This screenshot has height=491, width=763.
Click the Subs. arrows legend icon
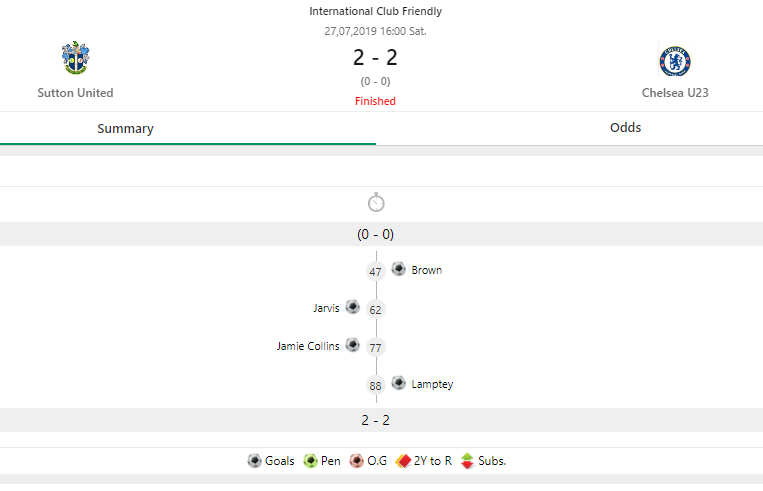[x=466, y=461]
